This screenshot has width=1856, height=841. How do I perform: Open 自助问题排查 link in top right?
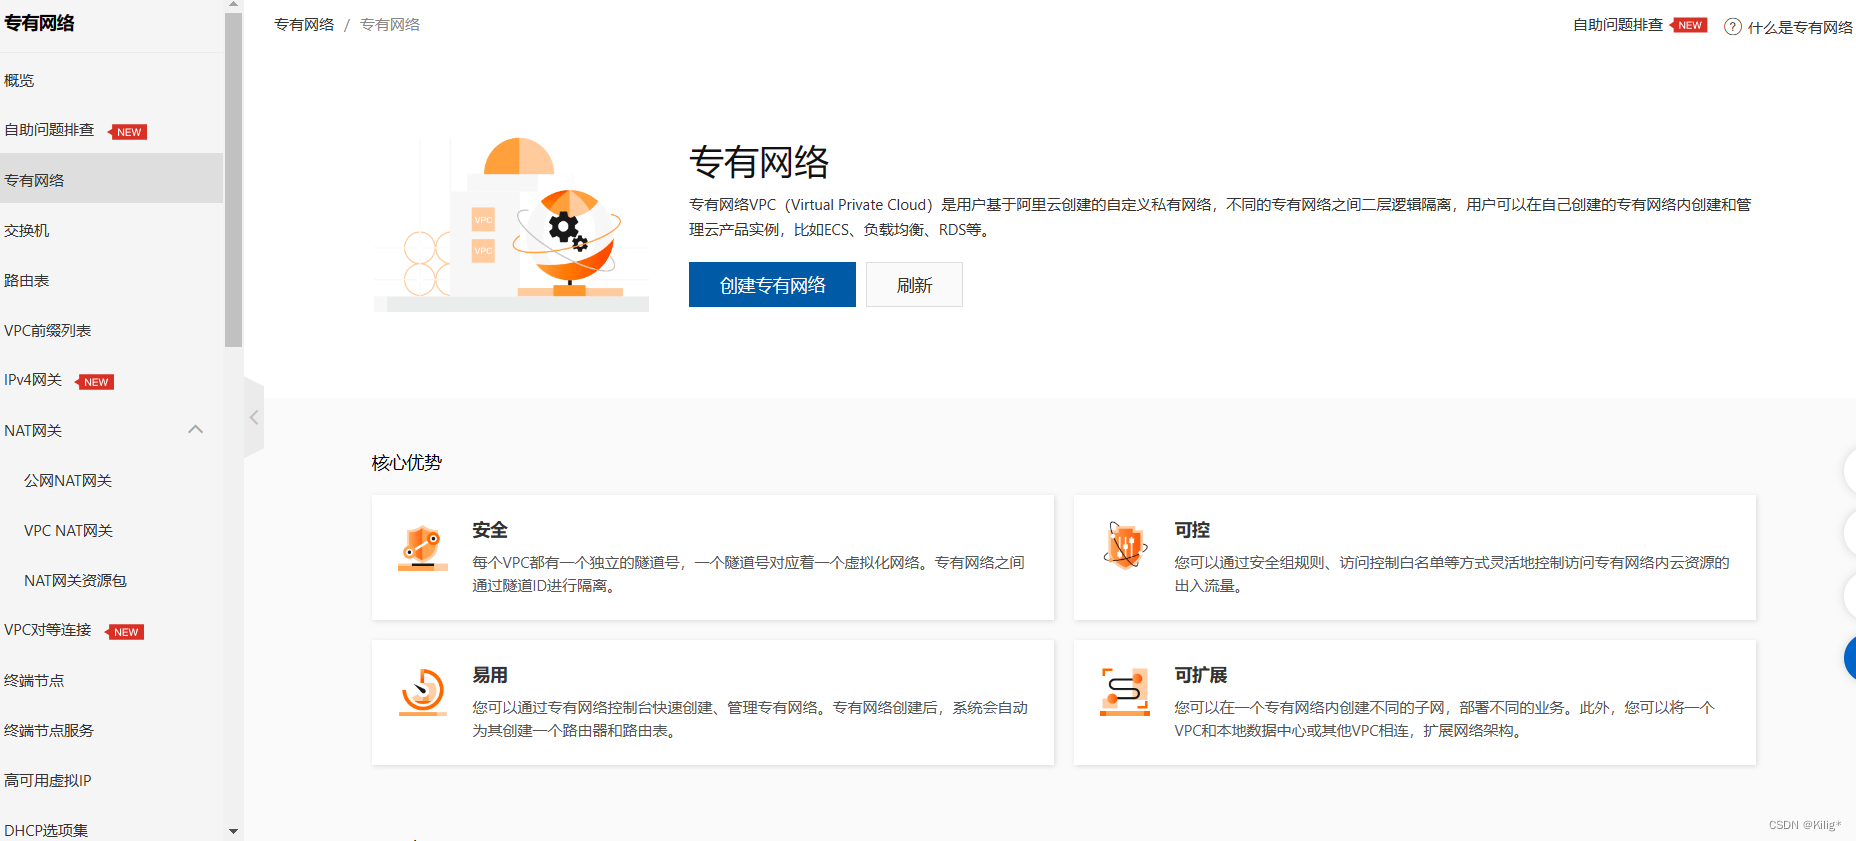click(1618, 25)
